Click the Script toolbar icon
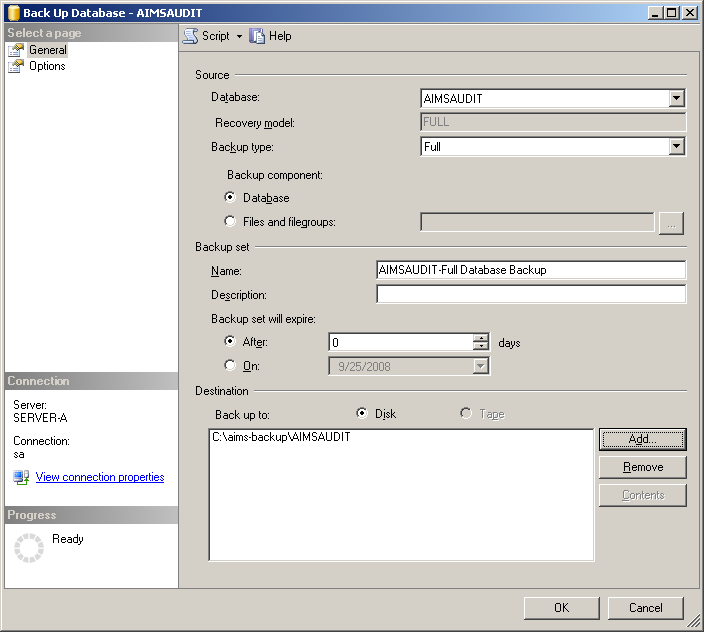This screenshot has width=704, height=632. (190, 36)
